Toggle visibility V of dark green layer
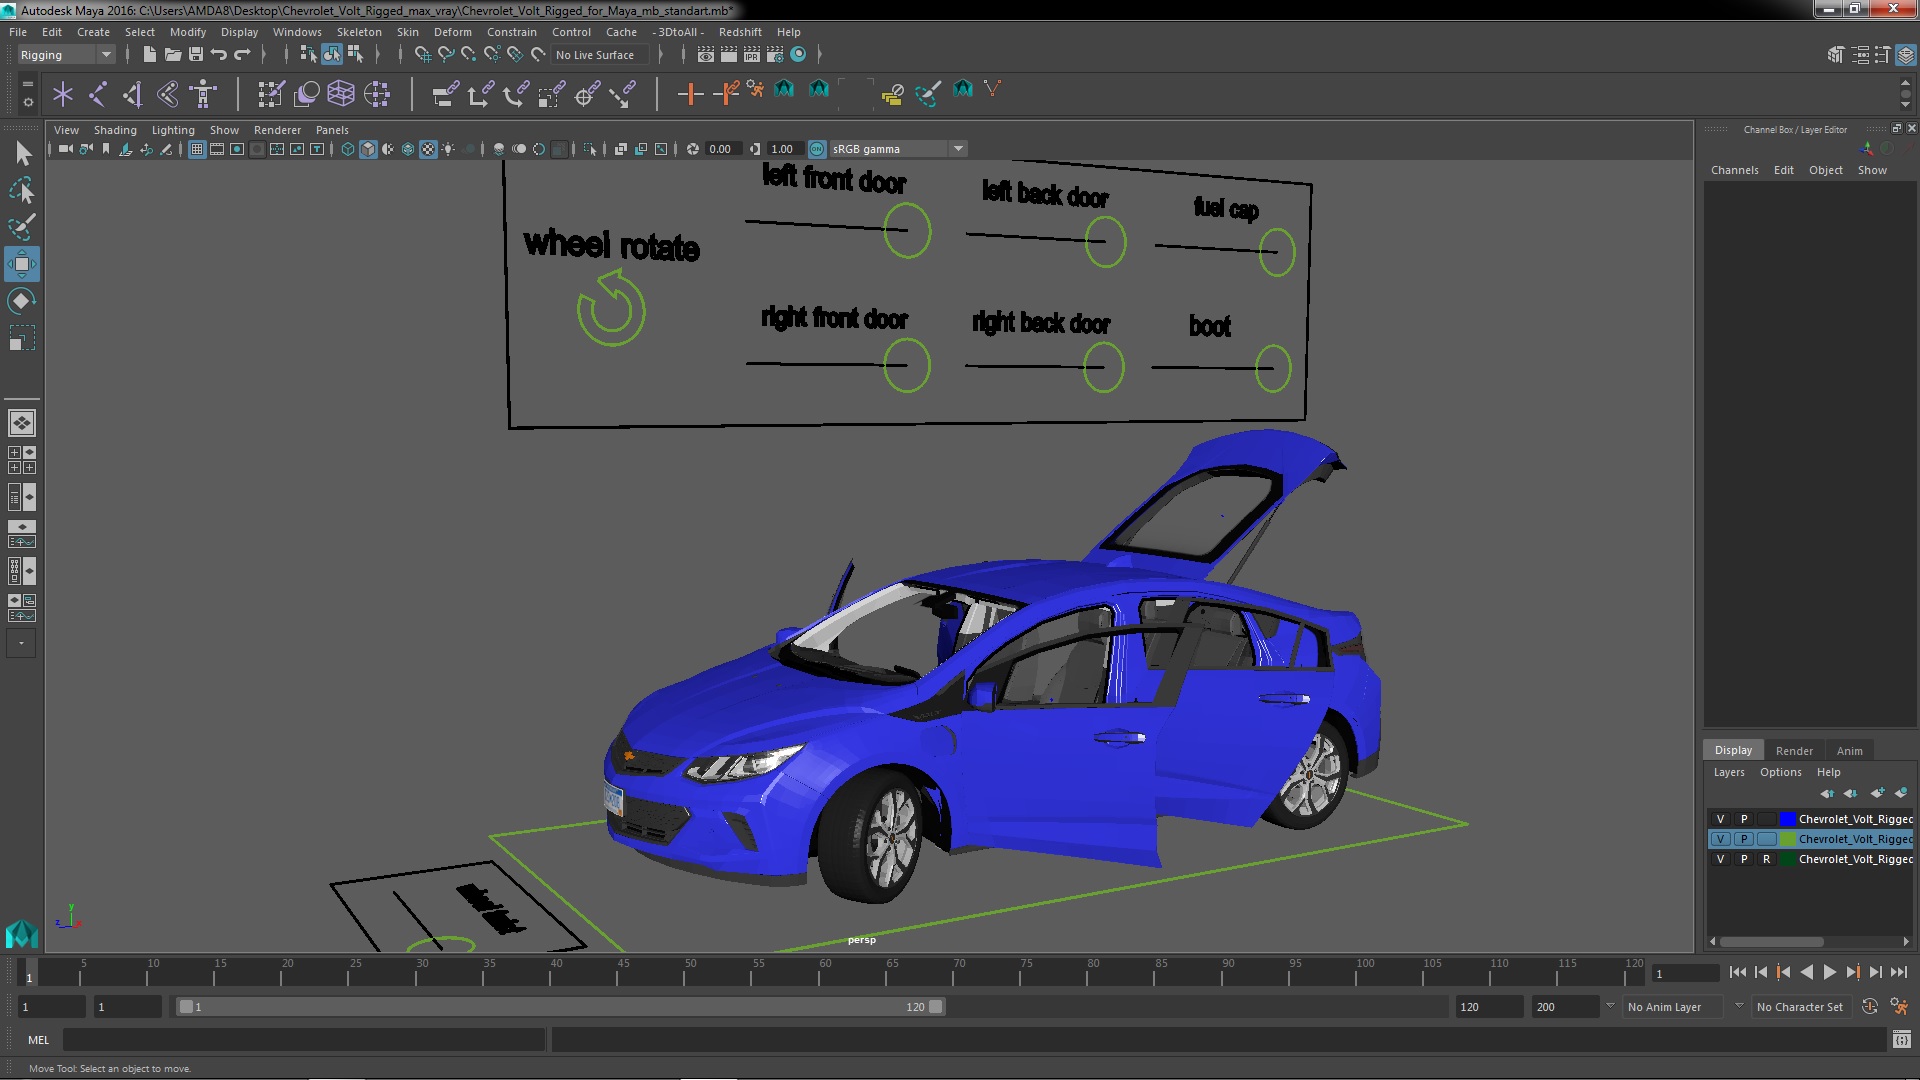Viewport: 1920px width, 1080px height. tap(1720, 859)
